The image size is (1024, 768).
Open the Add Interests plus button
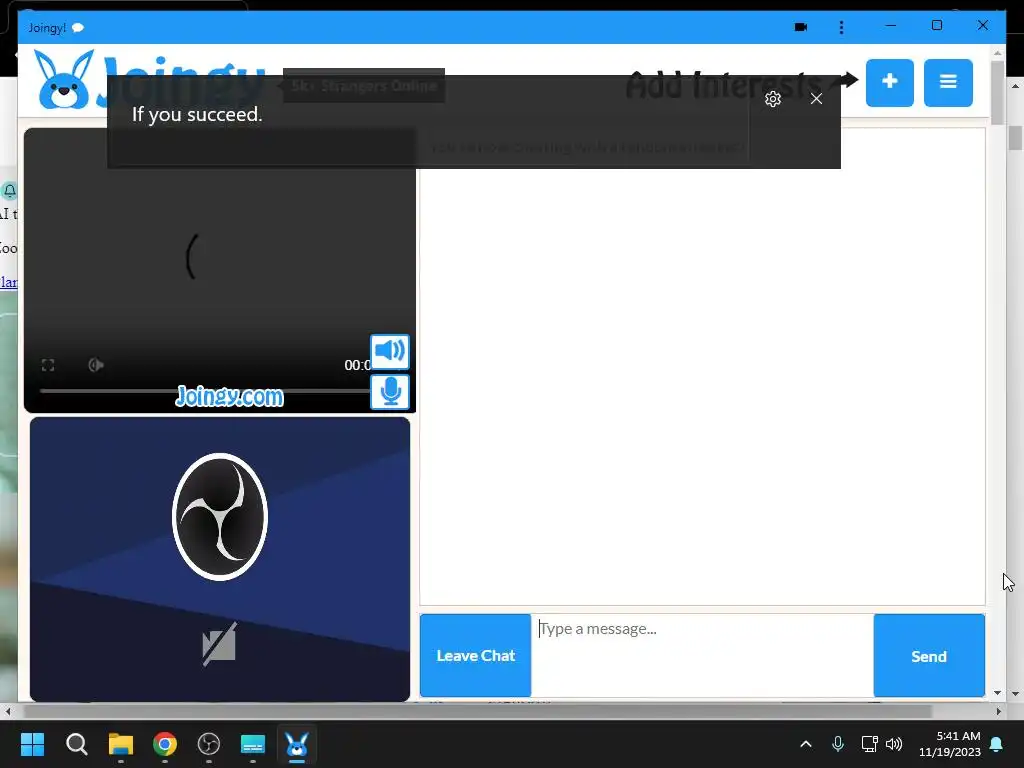click(889, 82)
